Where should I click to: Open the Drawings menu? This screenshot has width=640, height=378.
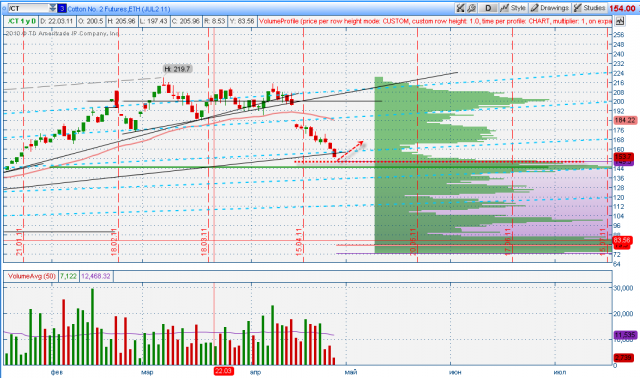click(549, 8)
